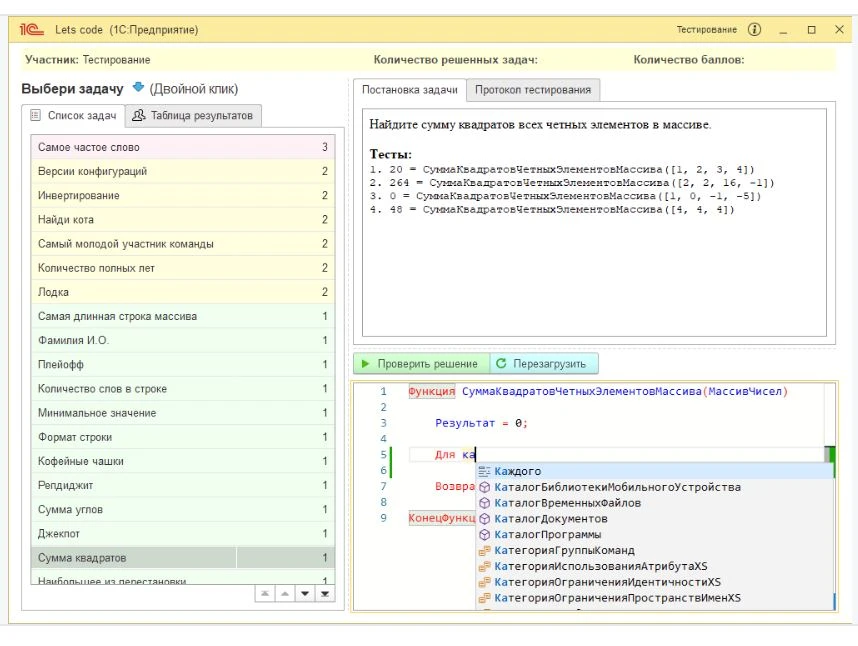Screen dimensions: 858x646
Task: Choose КатегорияГруппыКоманд suggestion
Action: [x=655, y=550]
